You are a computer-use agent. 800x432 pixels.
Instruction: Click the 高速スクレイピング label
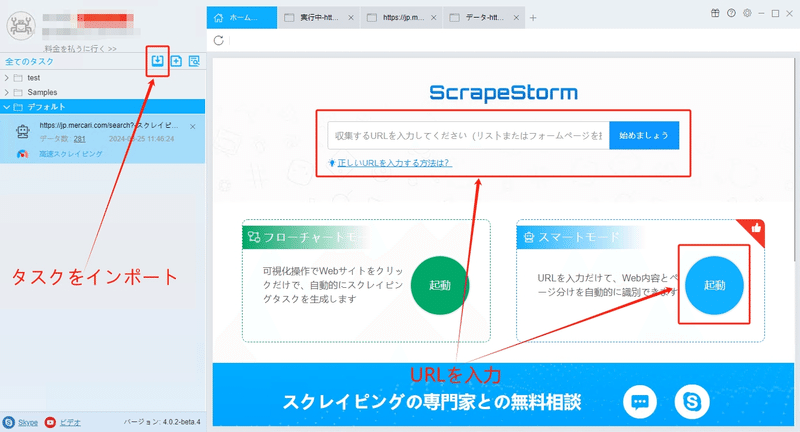click(x=70, y=154)
